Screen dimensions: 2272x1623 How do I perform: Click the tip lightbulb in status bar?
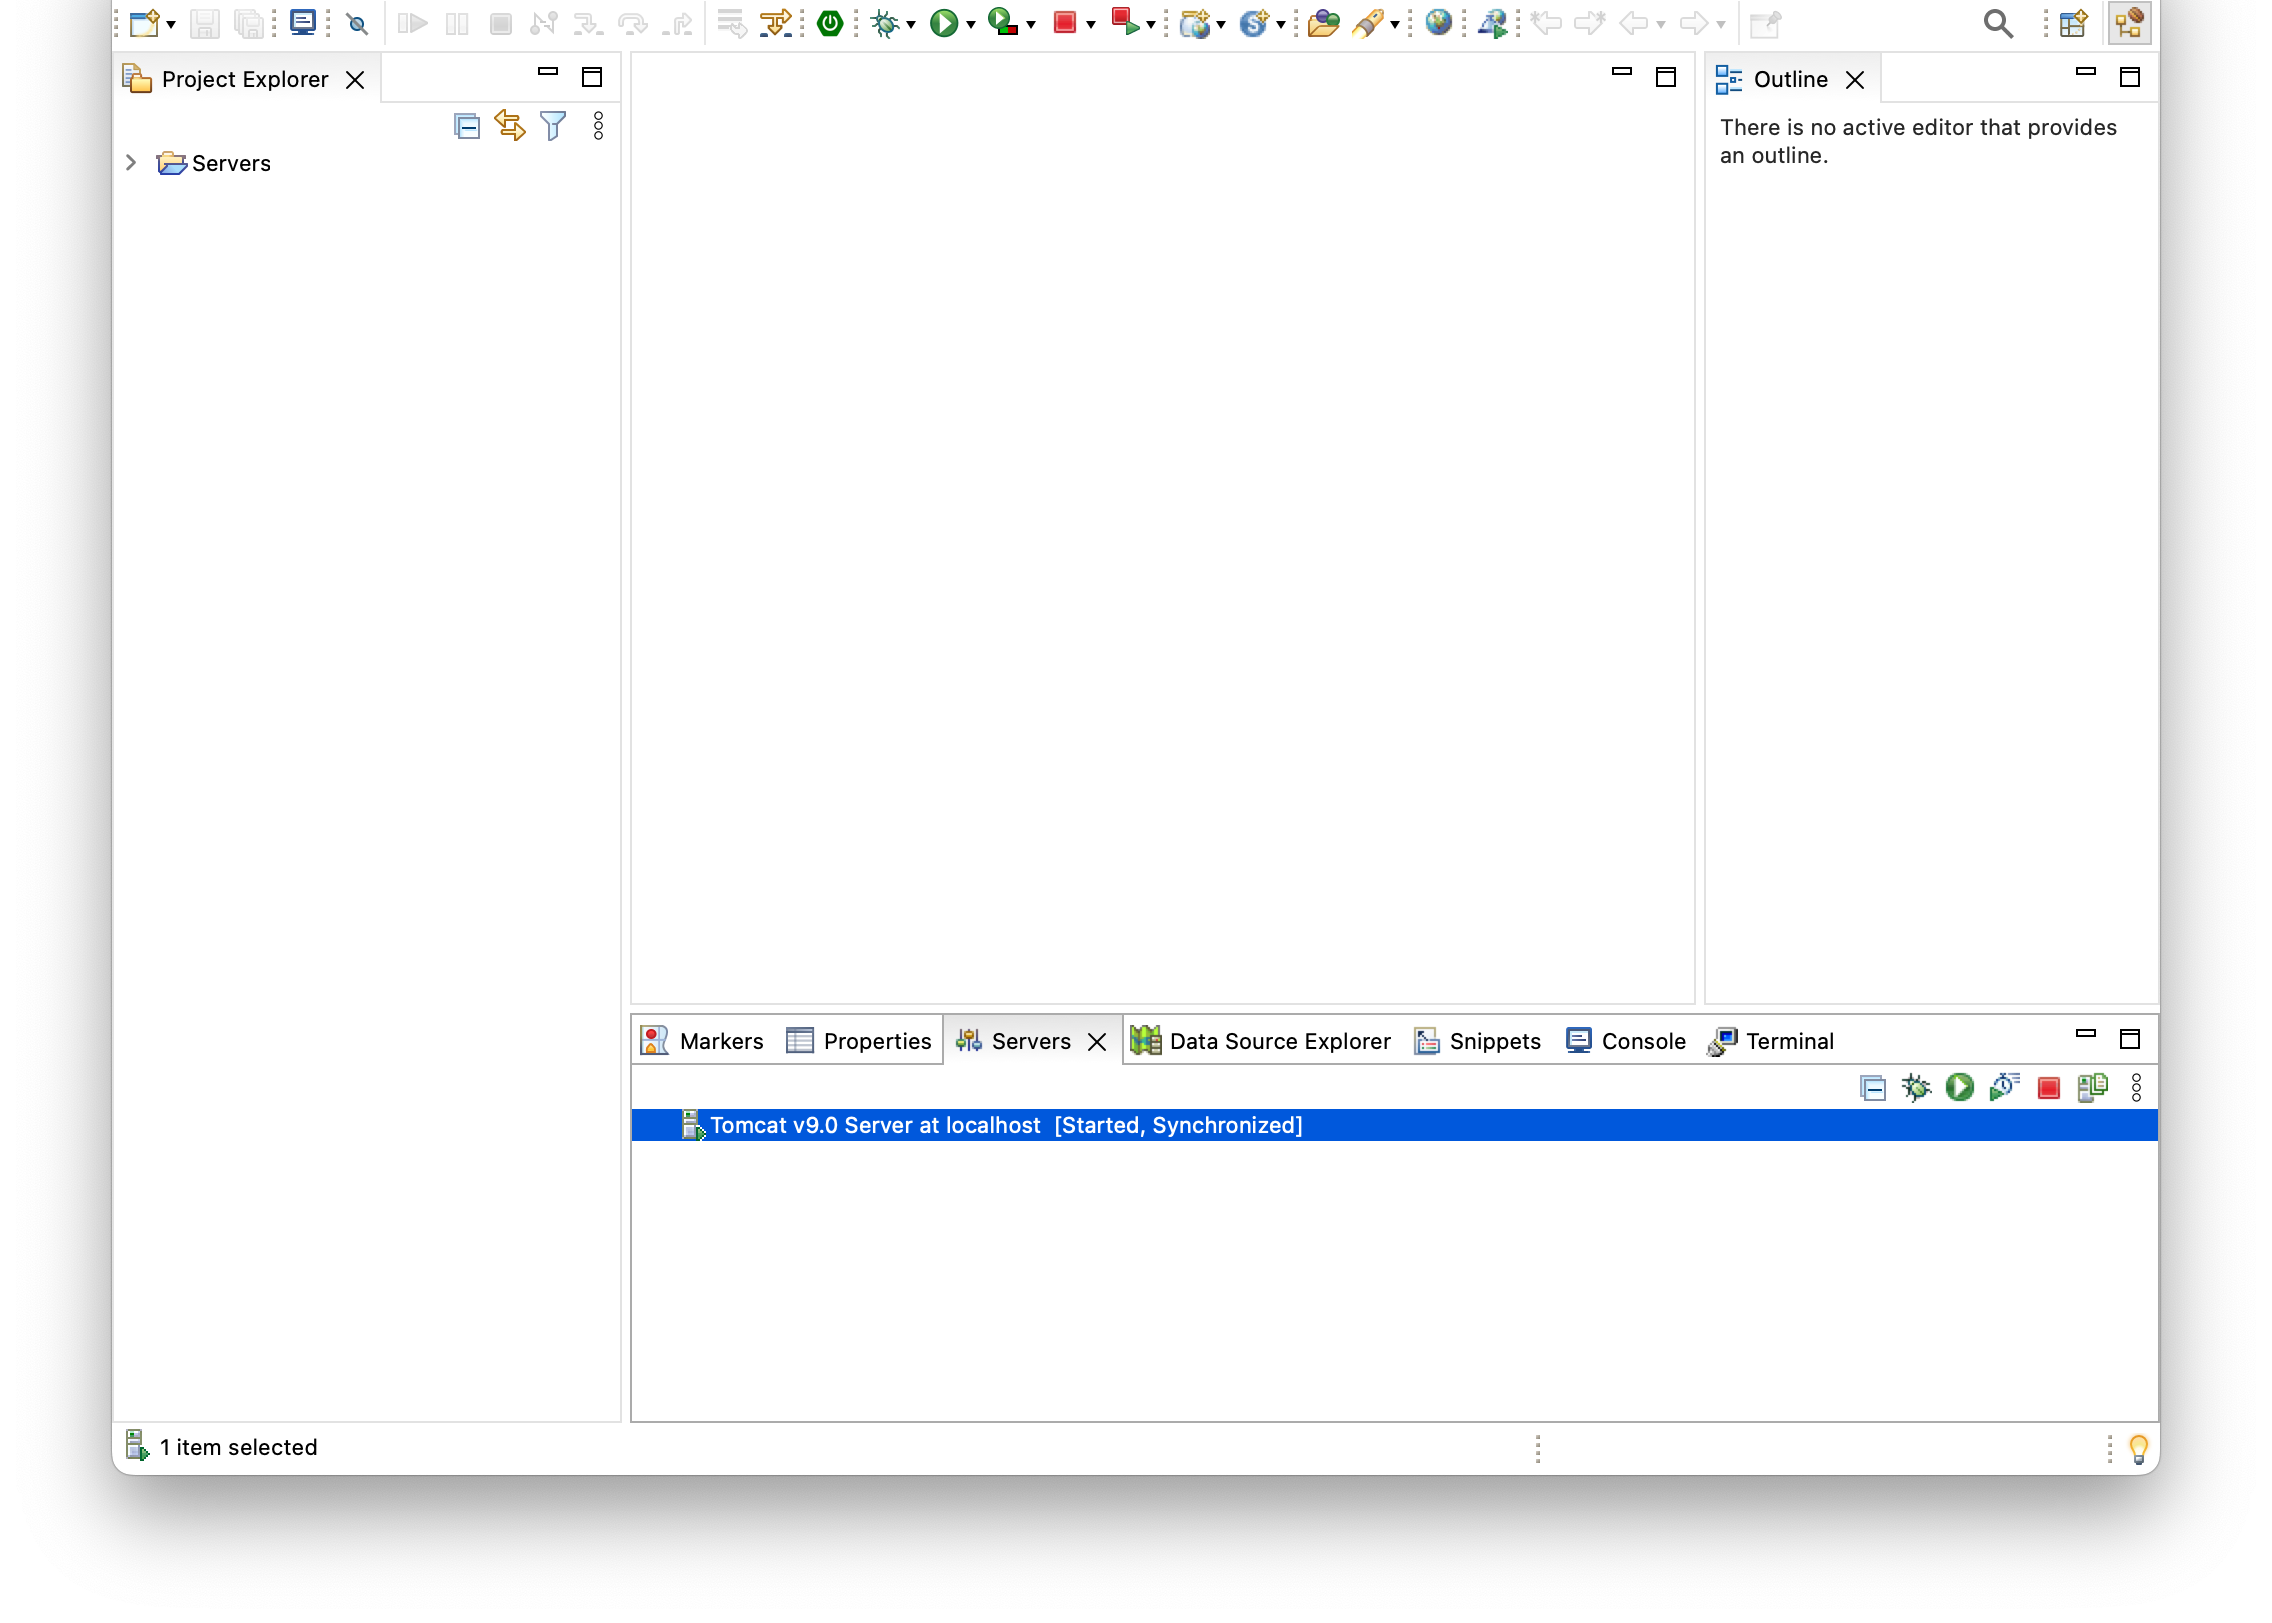pyautogui.click(x=2138, y=1448)
